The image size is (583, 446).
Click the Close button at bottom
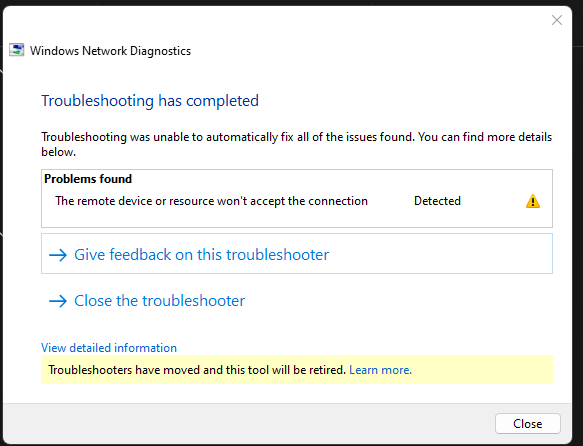coord(528,423)
